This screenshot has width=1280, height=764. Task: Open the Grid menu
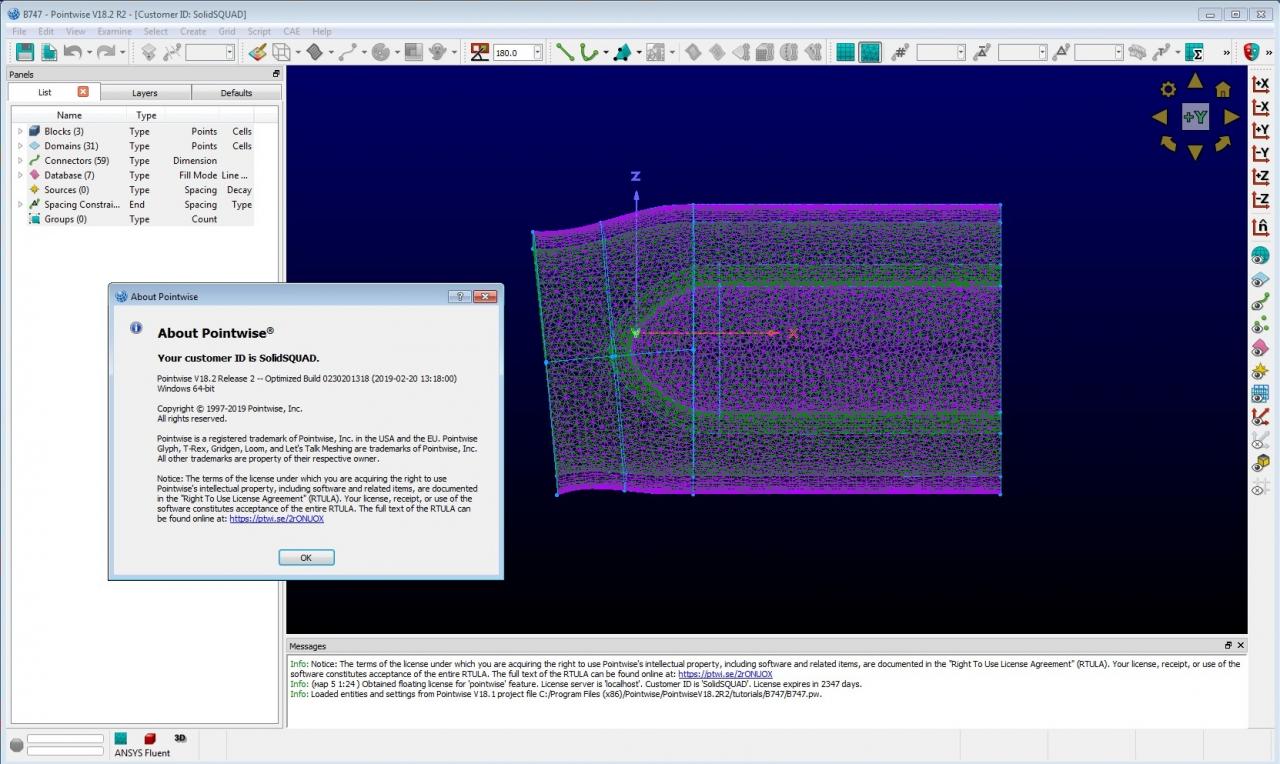[227, 31]
